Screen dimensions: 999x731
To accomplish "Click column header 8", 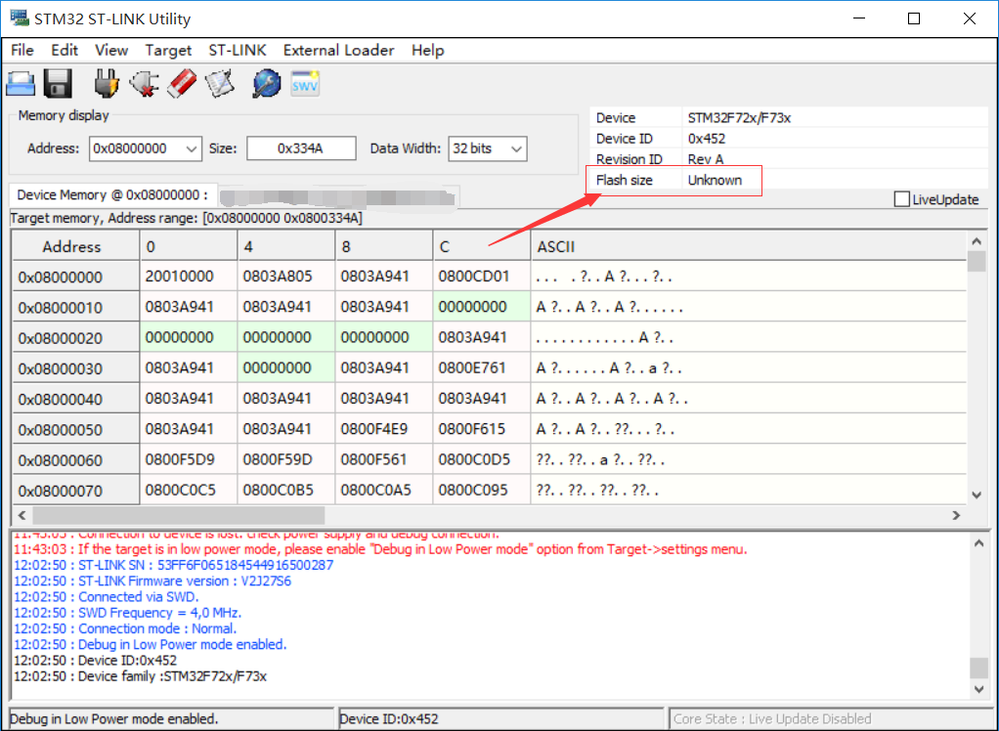I will pyautogui.click(x=384, y=246).
